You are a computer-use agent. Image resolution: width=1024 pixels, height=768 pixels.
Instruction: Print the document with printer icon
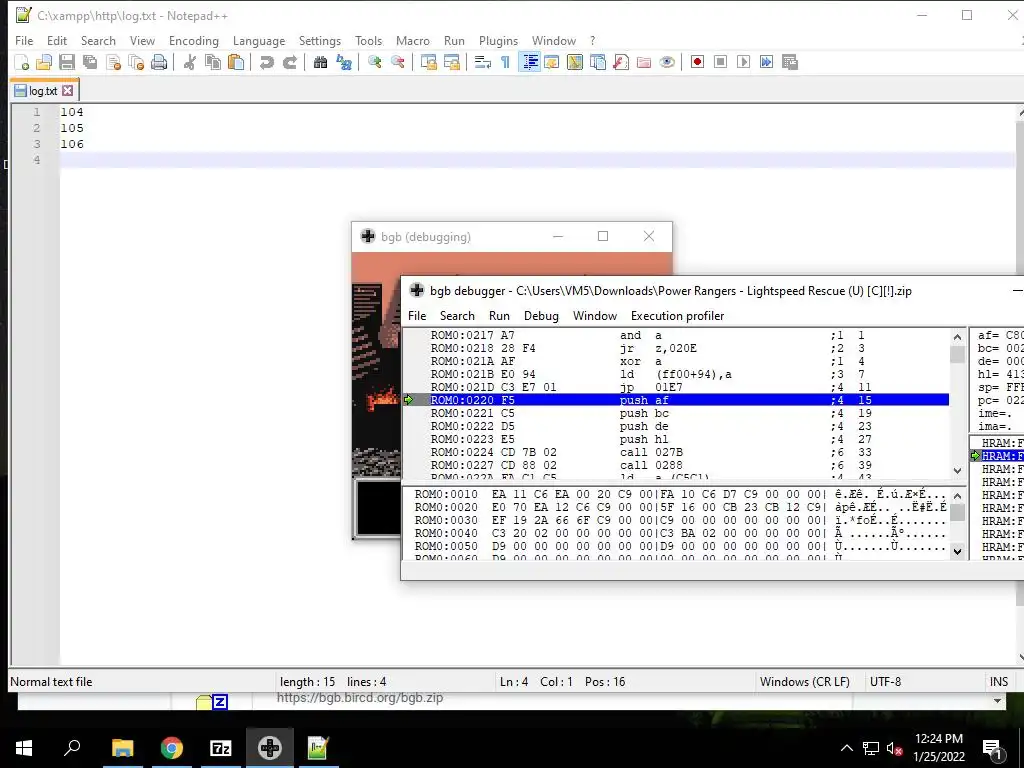click(159, 62)
